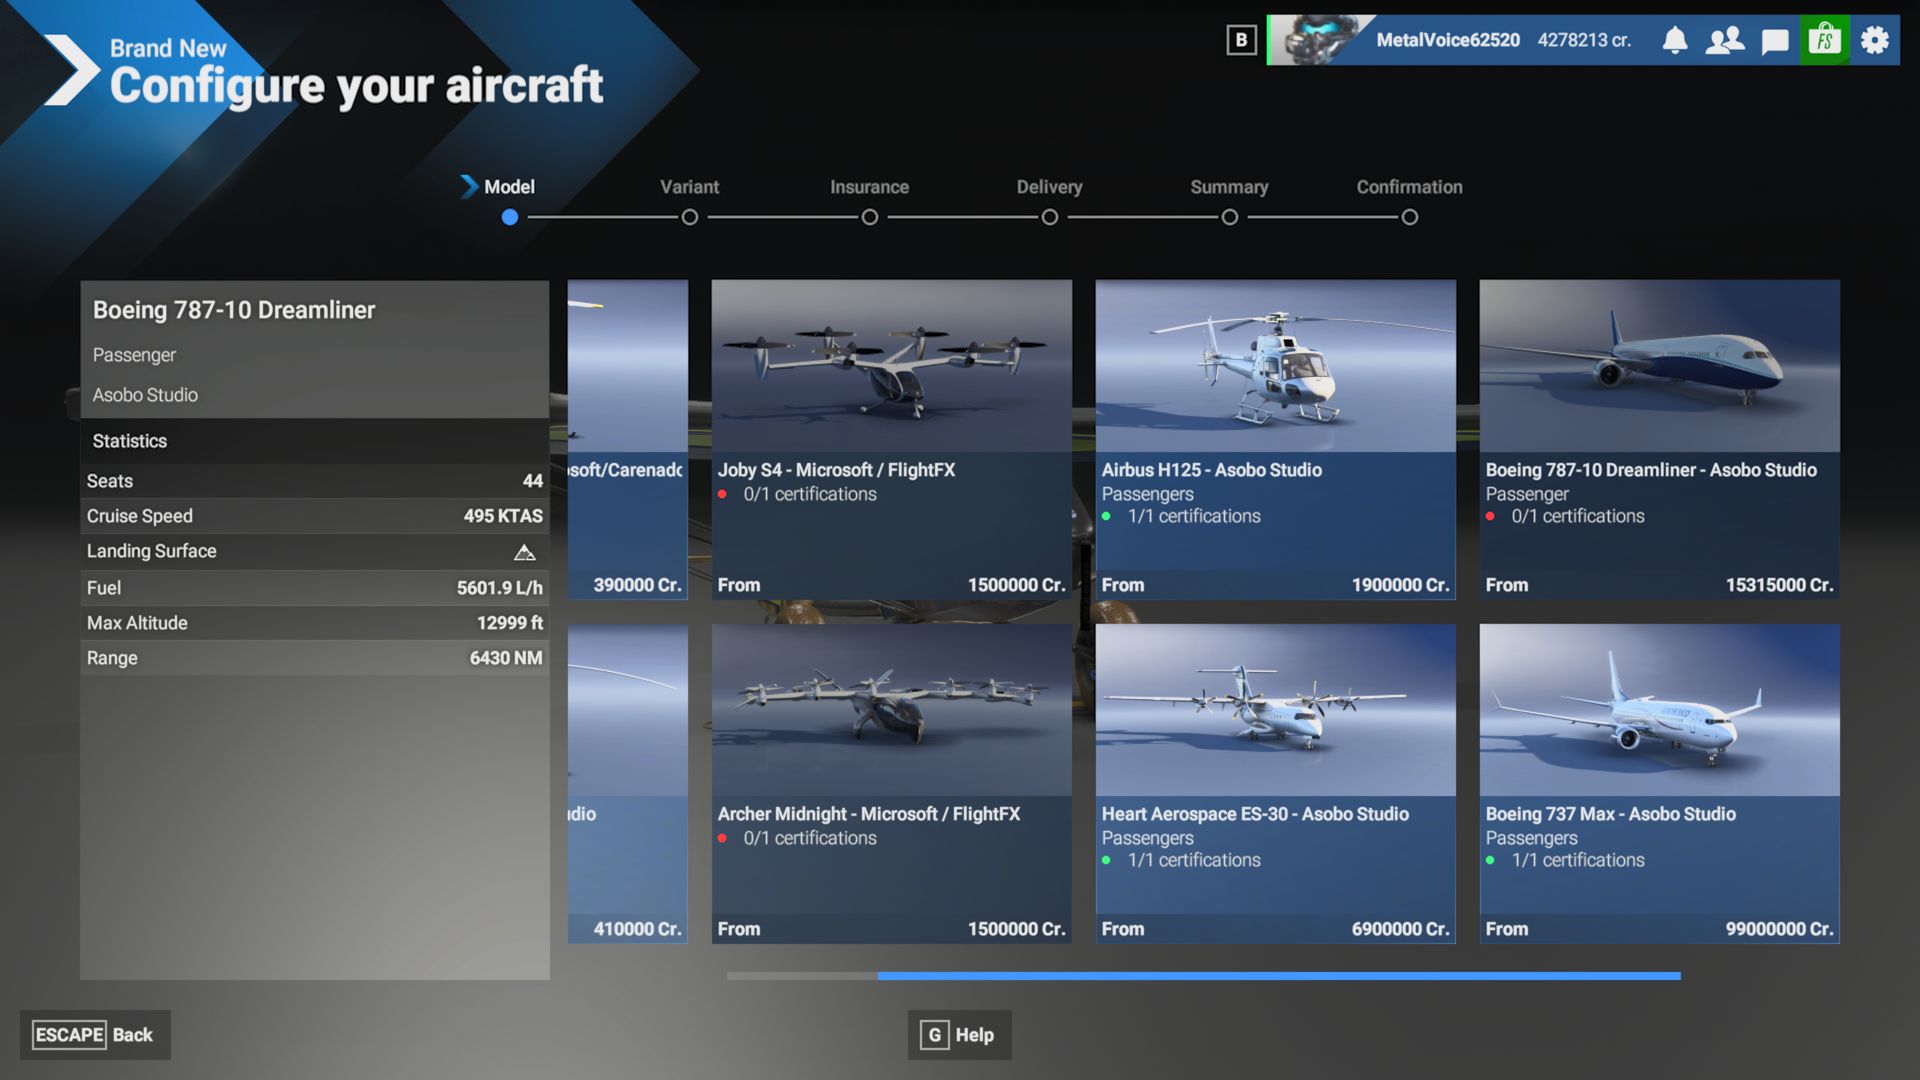This screenshot has width=1920, height=1080.
Task: Click the blue chevron next to Model
Action: coord(468,187)
